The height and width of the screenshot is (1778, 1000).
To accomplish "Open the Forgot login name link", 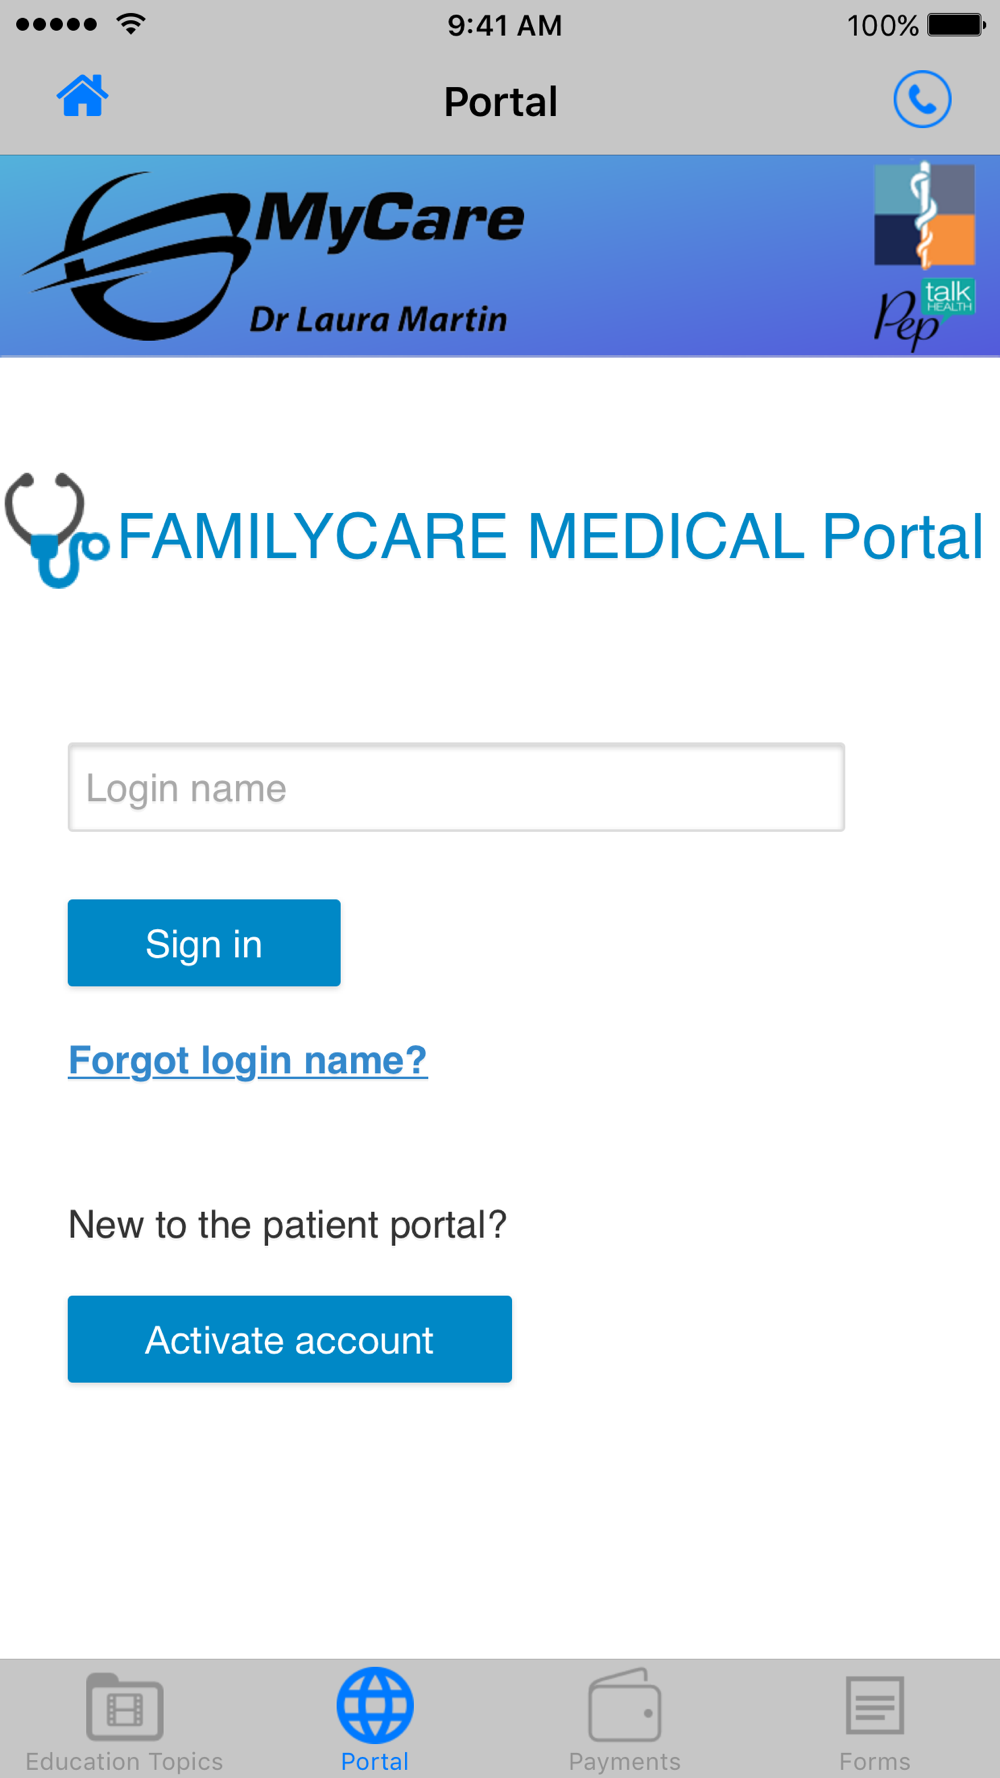I will [248, 1060].
